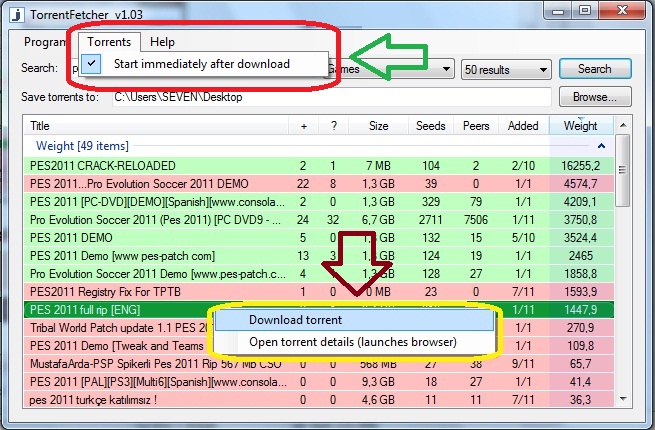This screenshot has width=655, height=430.
Task: Click scrollbar down arrow of results list
Action: (x=623, y=399)
